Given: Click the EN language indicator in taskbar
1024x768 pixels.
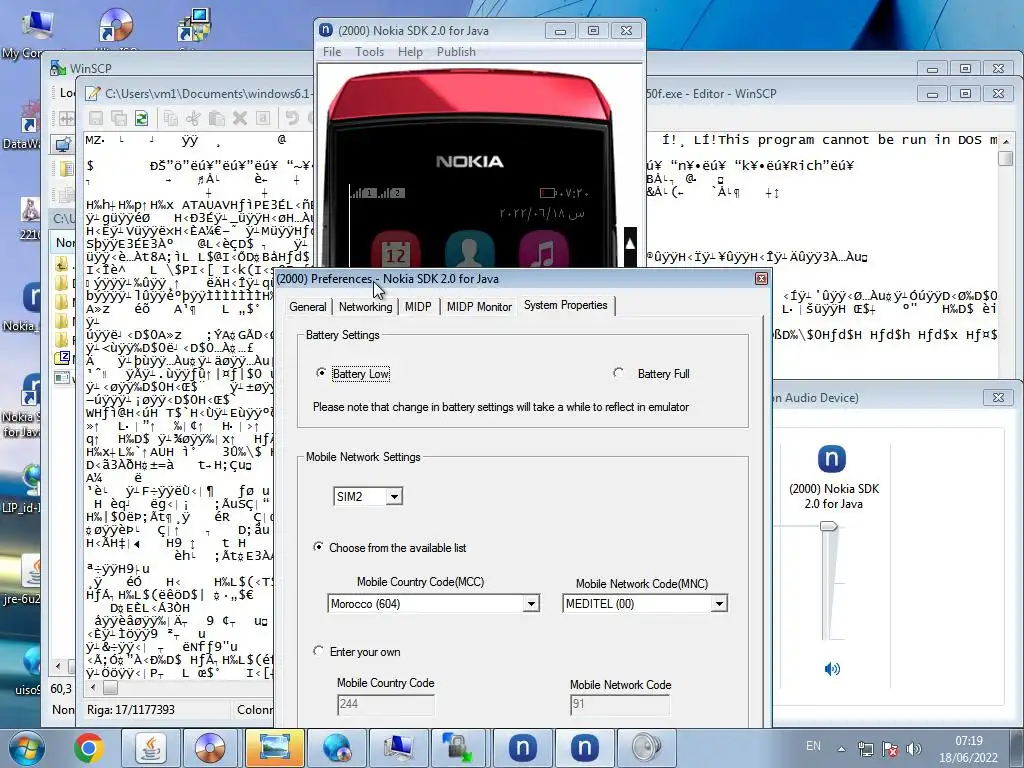Looking at the screenshot, I should coord(813,746).
